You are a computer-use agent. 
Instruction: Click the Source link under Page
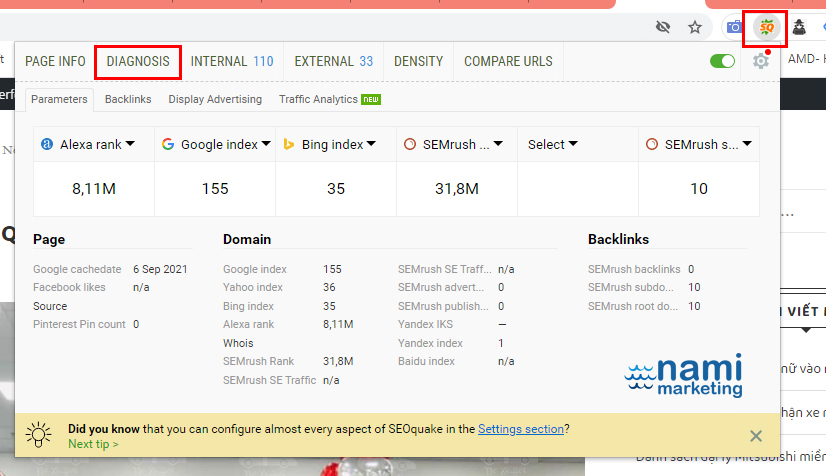[x=50, y=306]
